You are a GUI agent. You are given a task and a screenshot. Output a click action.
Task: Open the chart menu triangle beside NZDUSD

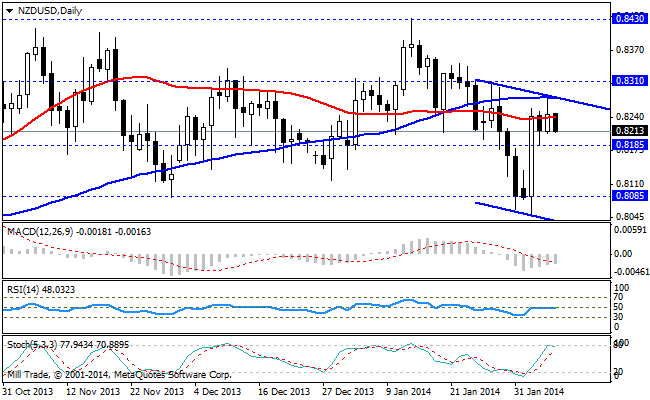tap(10, 11)
